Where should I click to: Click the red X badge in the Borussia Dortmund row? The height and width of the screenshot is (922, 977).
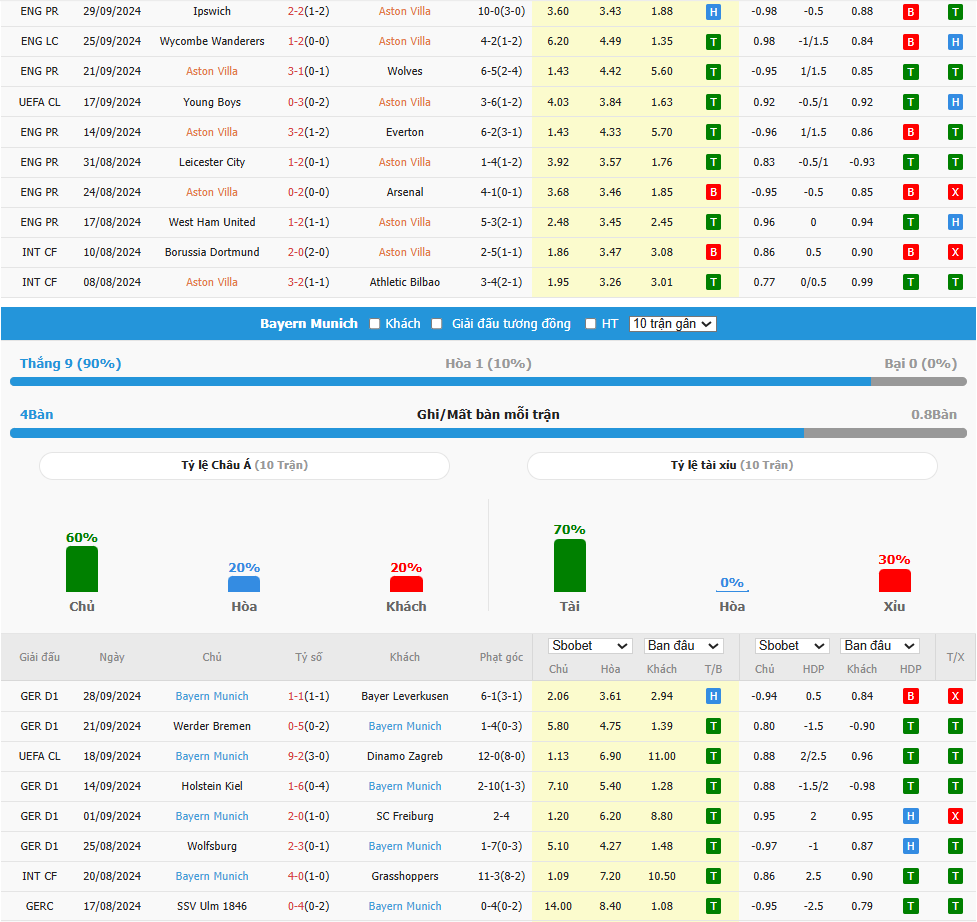click(955, 252)
